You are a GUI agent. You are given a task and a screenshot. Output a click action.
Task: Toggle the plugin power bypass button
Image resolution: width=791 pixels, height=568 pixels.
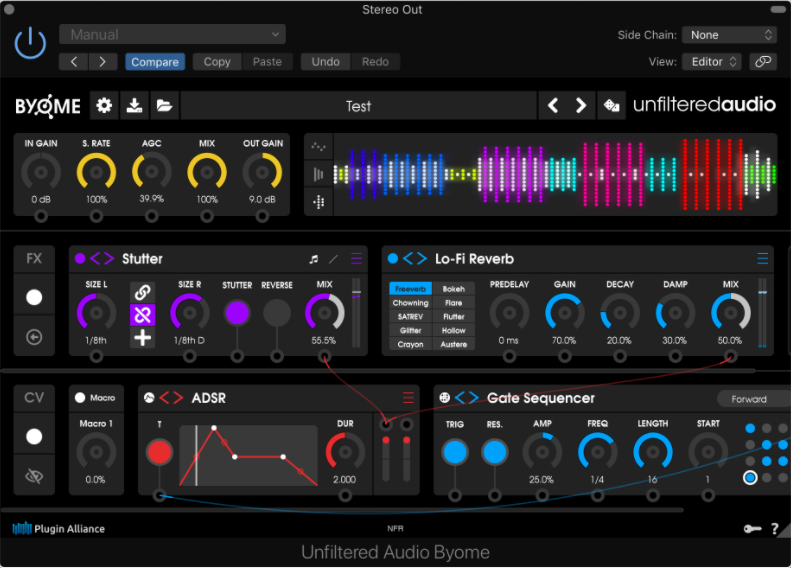(x=30, y=42)
